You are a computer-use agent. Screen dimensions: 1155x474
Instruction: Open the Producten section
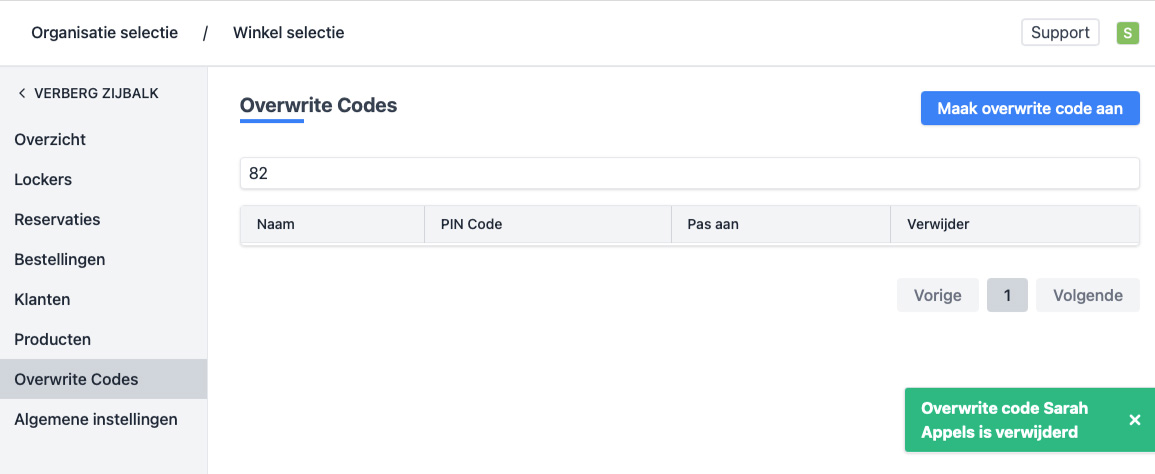[x=52, y=339]
